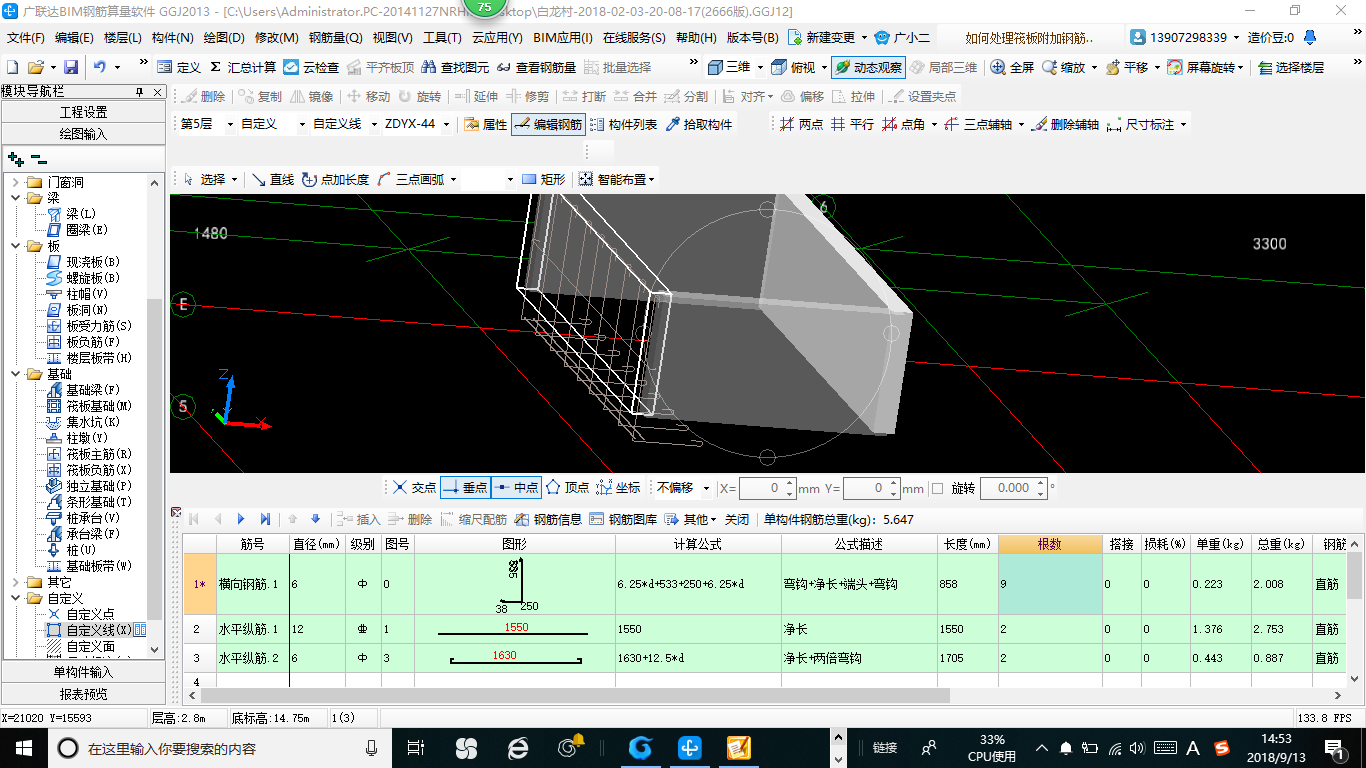Image resolution: width=1366 pixels, height=768 pixels.
Task: Select 自定义线(X) in the tree
Action: (x=99, y=630)
